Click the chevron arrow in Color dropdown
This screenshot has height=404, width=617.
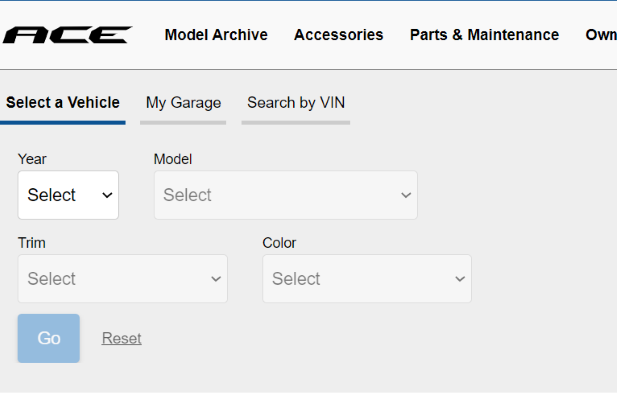tap(460, 279)
